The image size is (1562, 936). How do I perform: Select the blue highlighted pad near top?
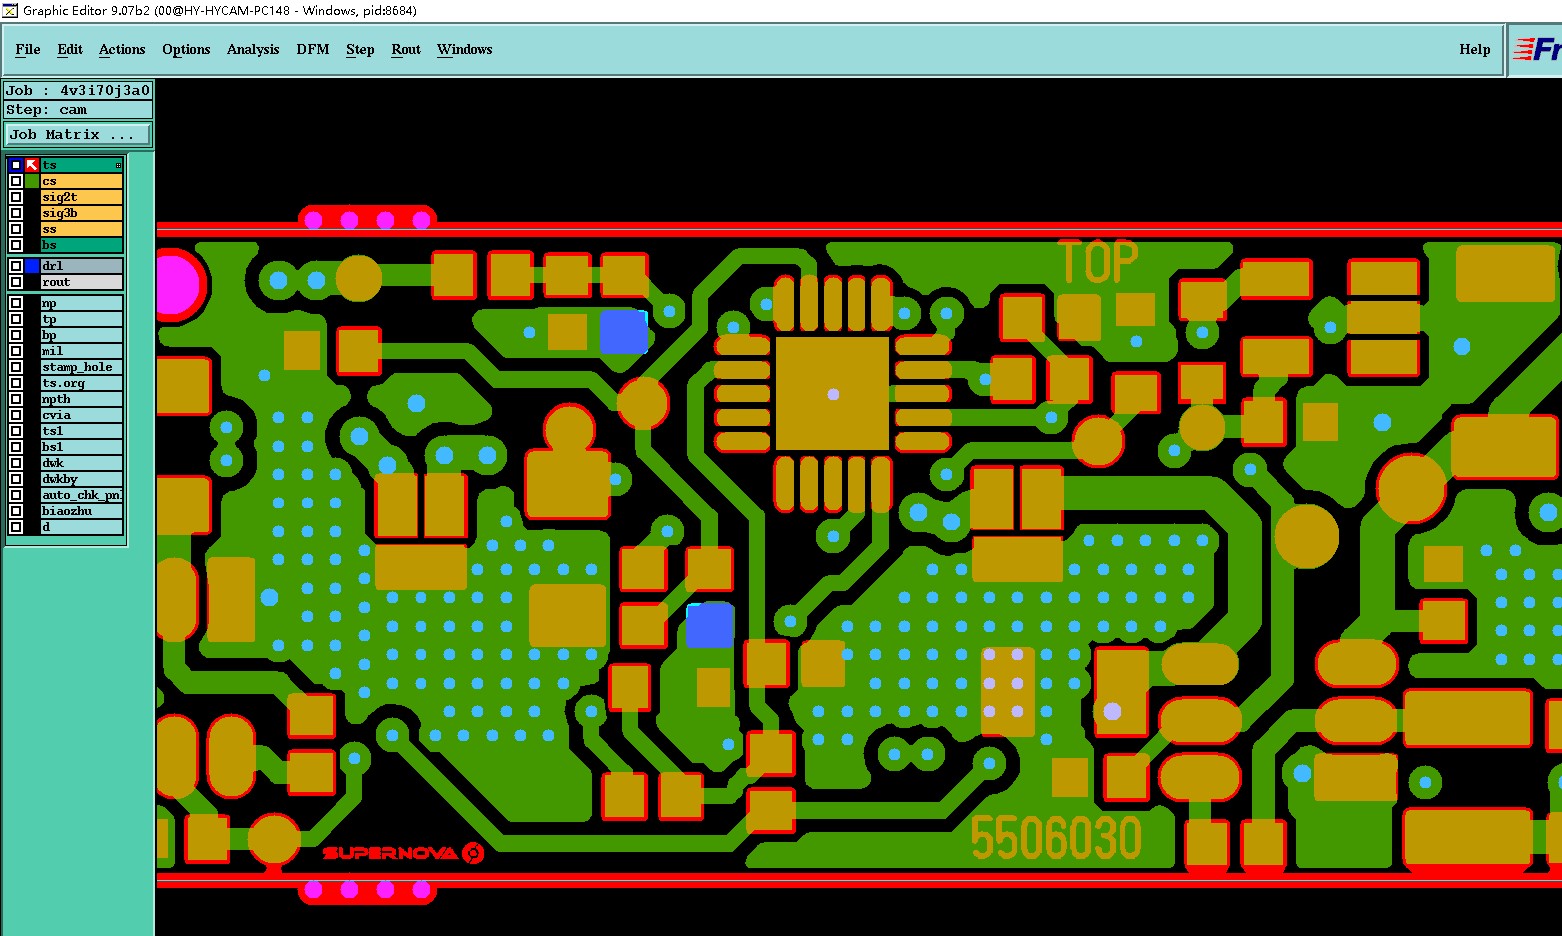click(x=623, y=332)
